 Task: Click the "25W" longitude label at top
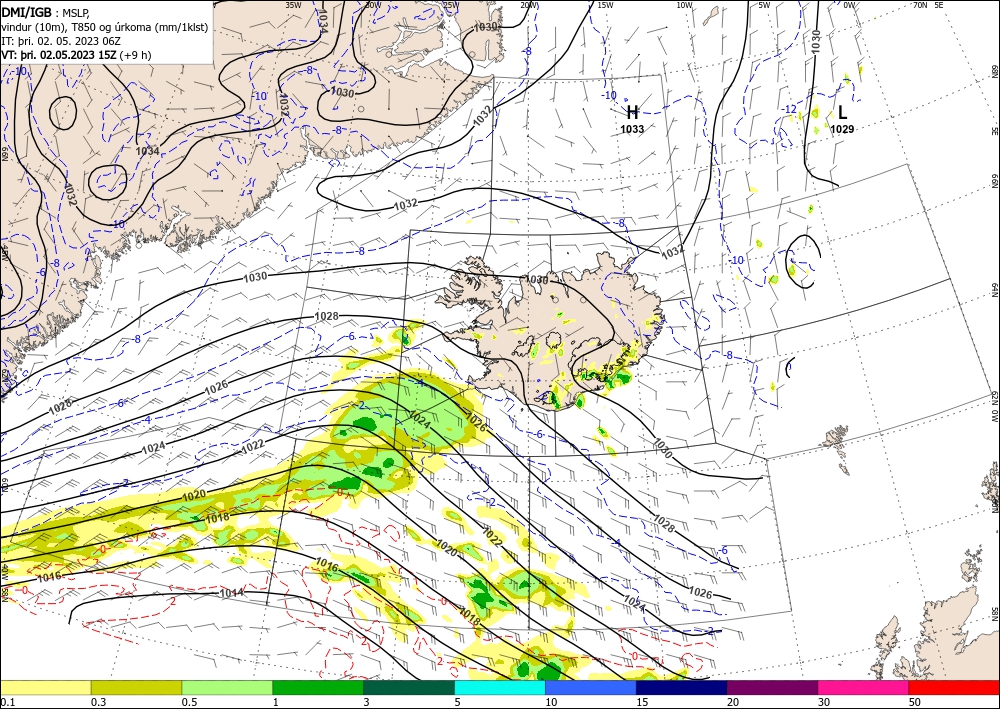[x=450, y=5]
